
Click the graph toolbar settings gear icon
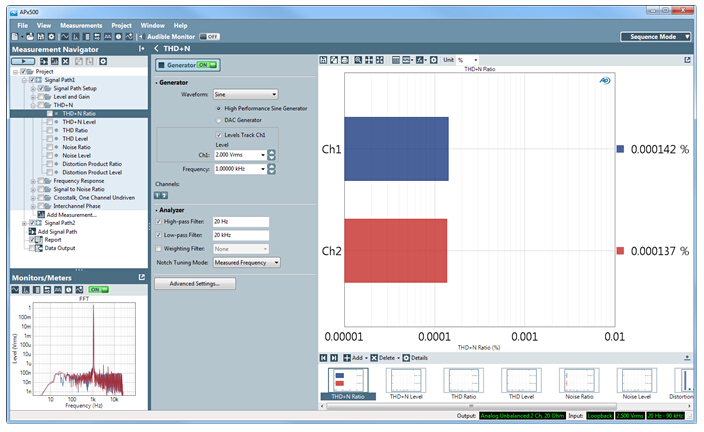434,60
